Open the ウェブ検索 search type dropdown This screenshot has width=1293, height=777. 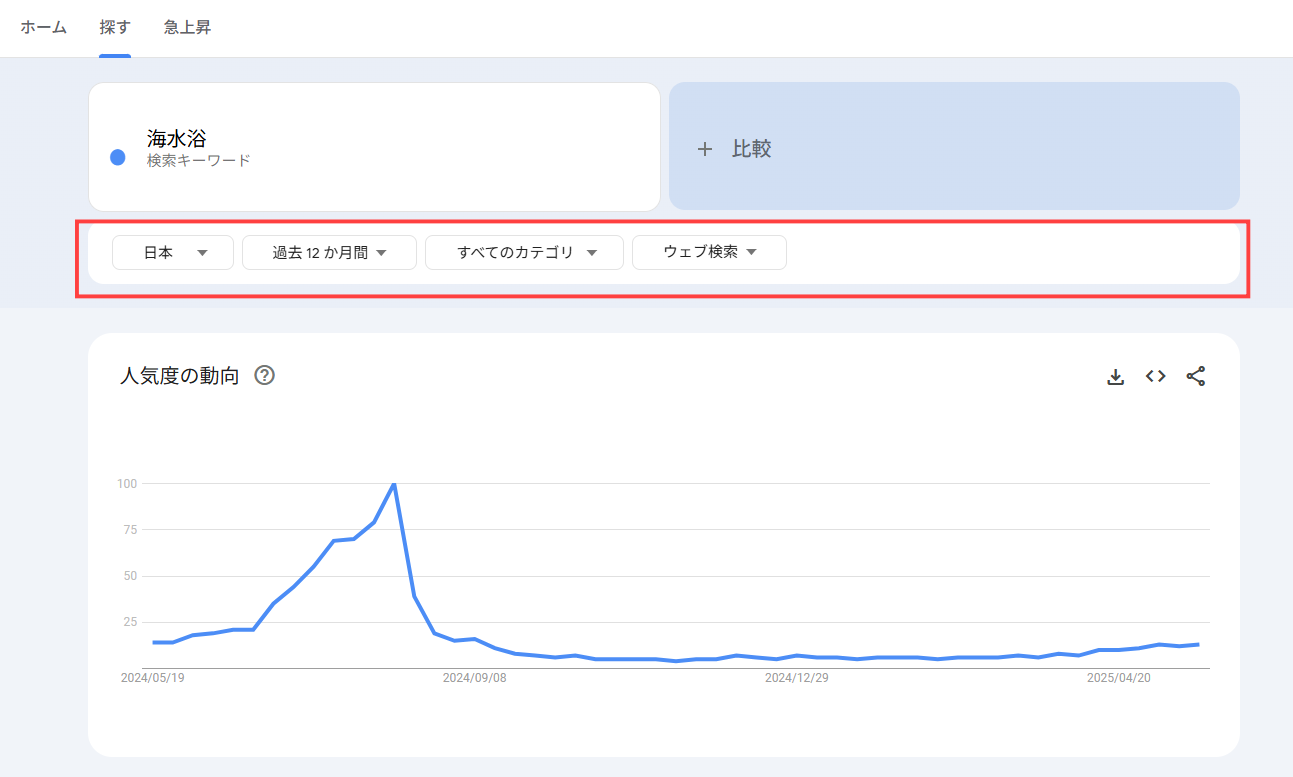click(709, 253)
